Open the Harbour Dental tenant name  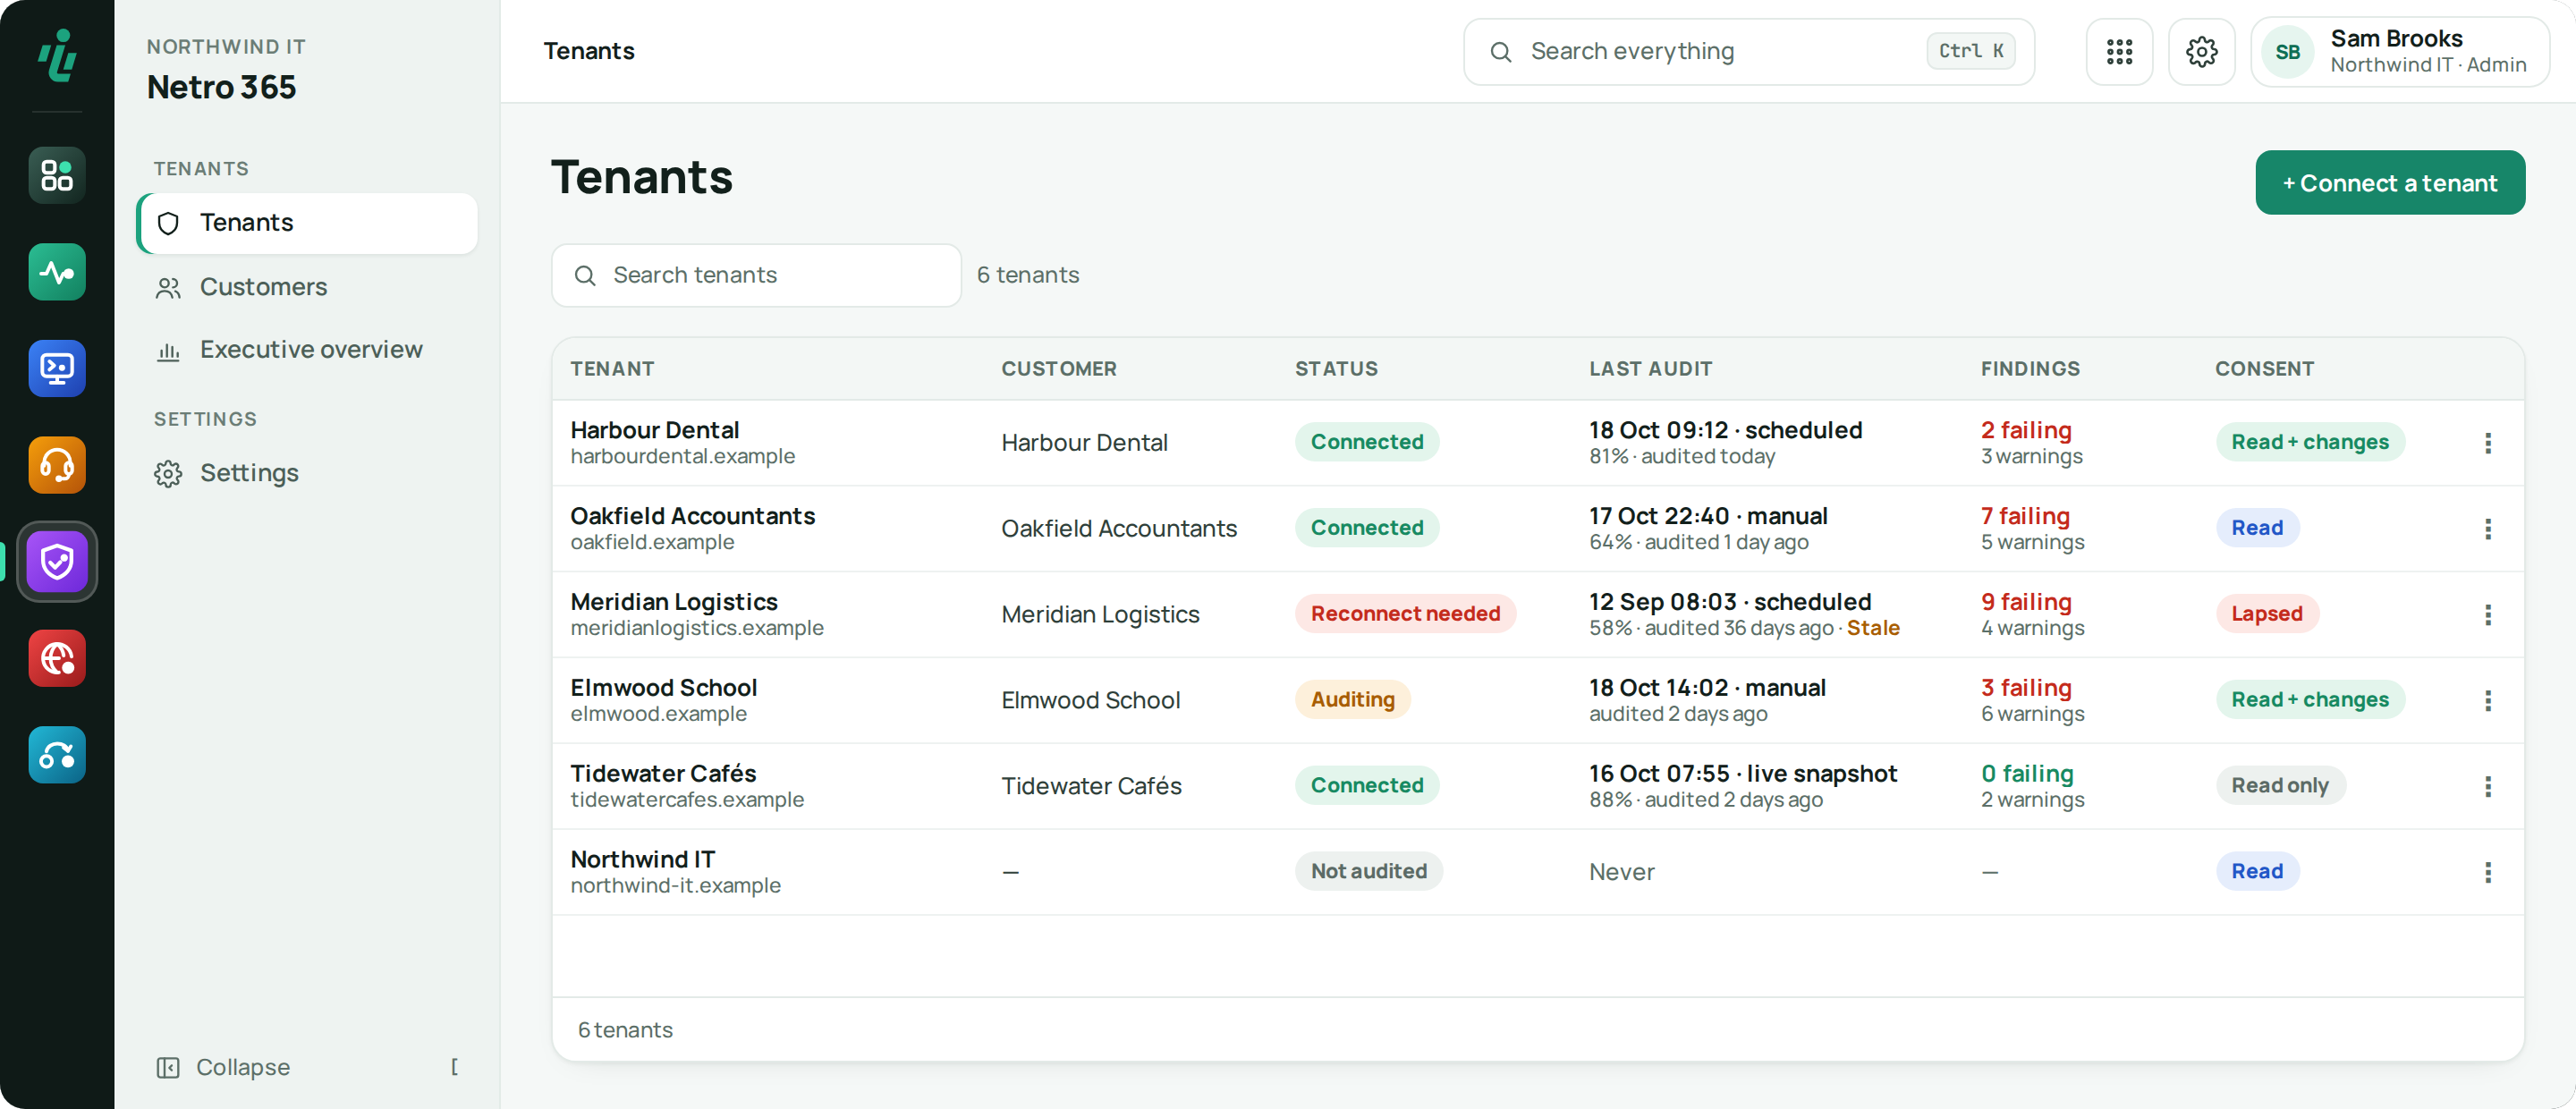pyautogui.click(x=654, y=431)
